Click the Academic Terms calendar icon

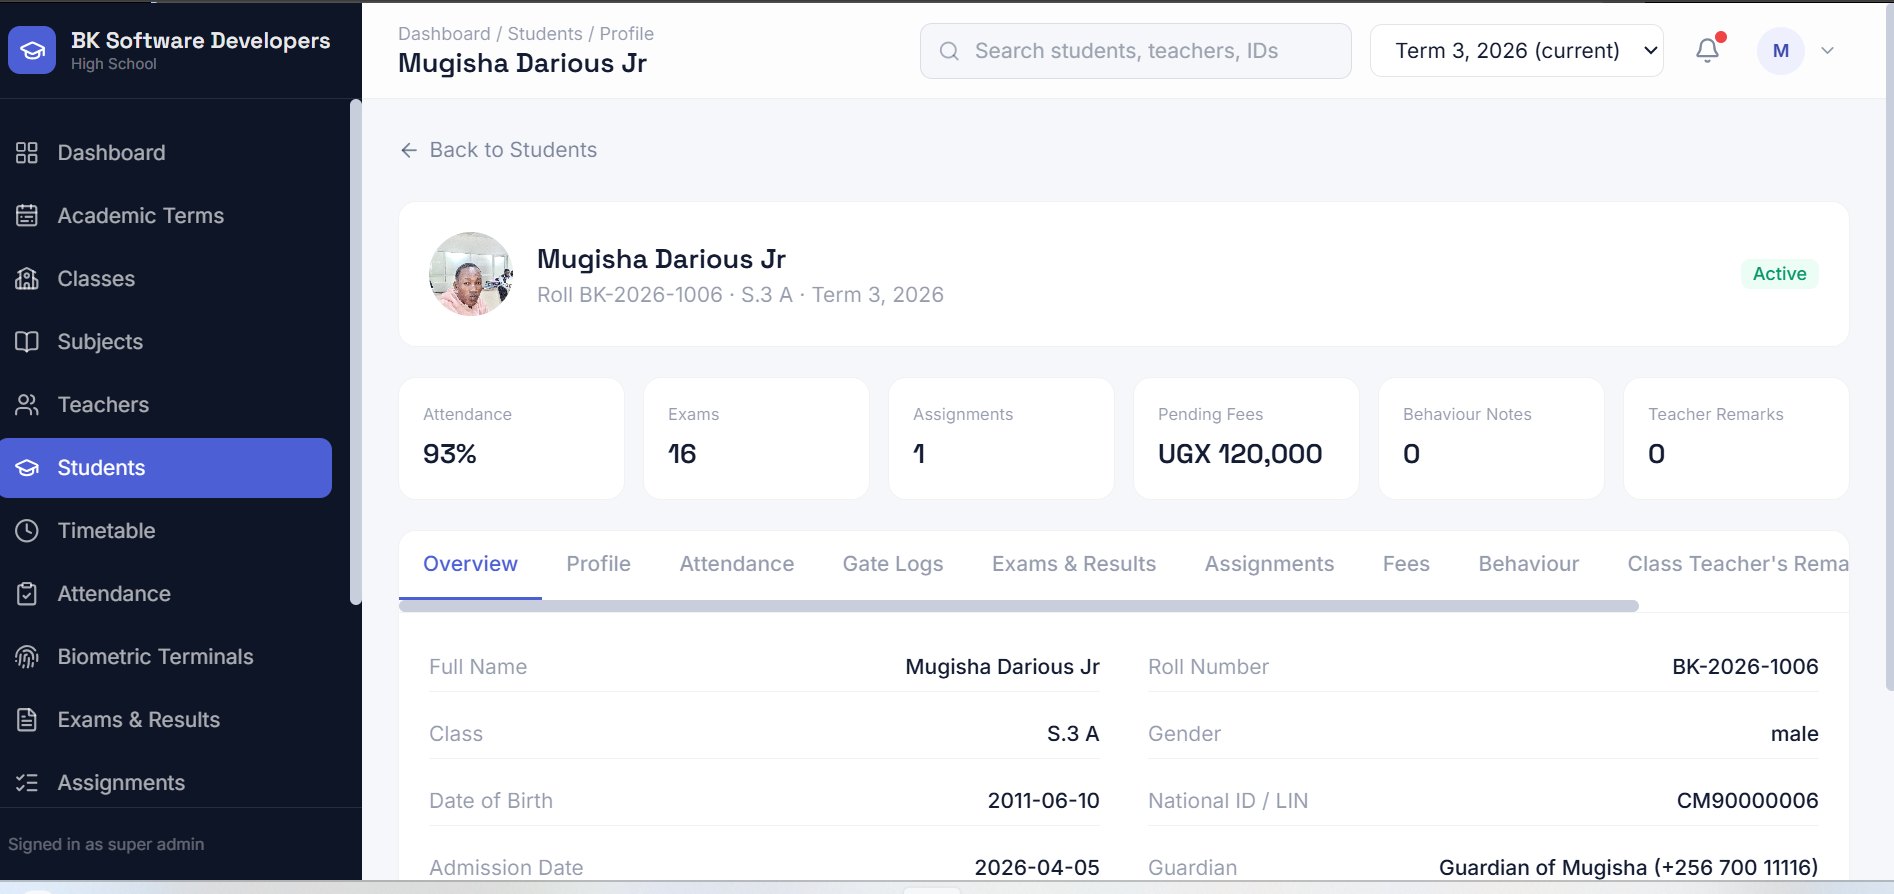tap(27, 216)
